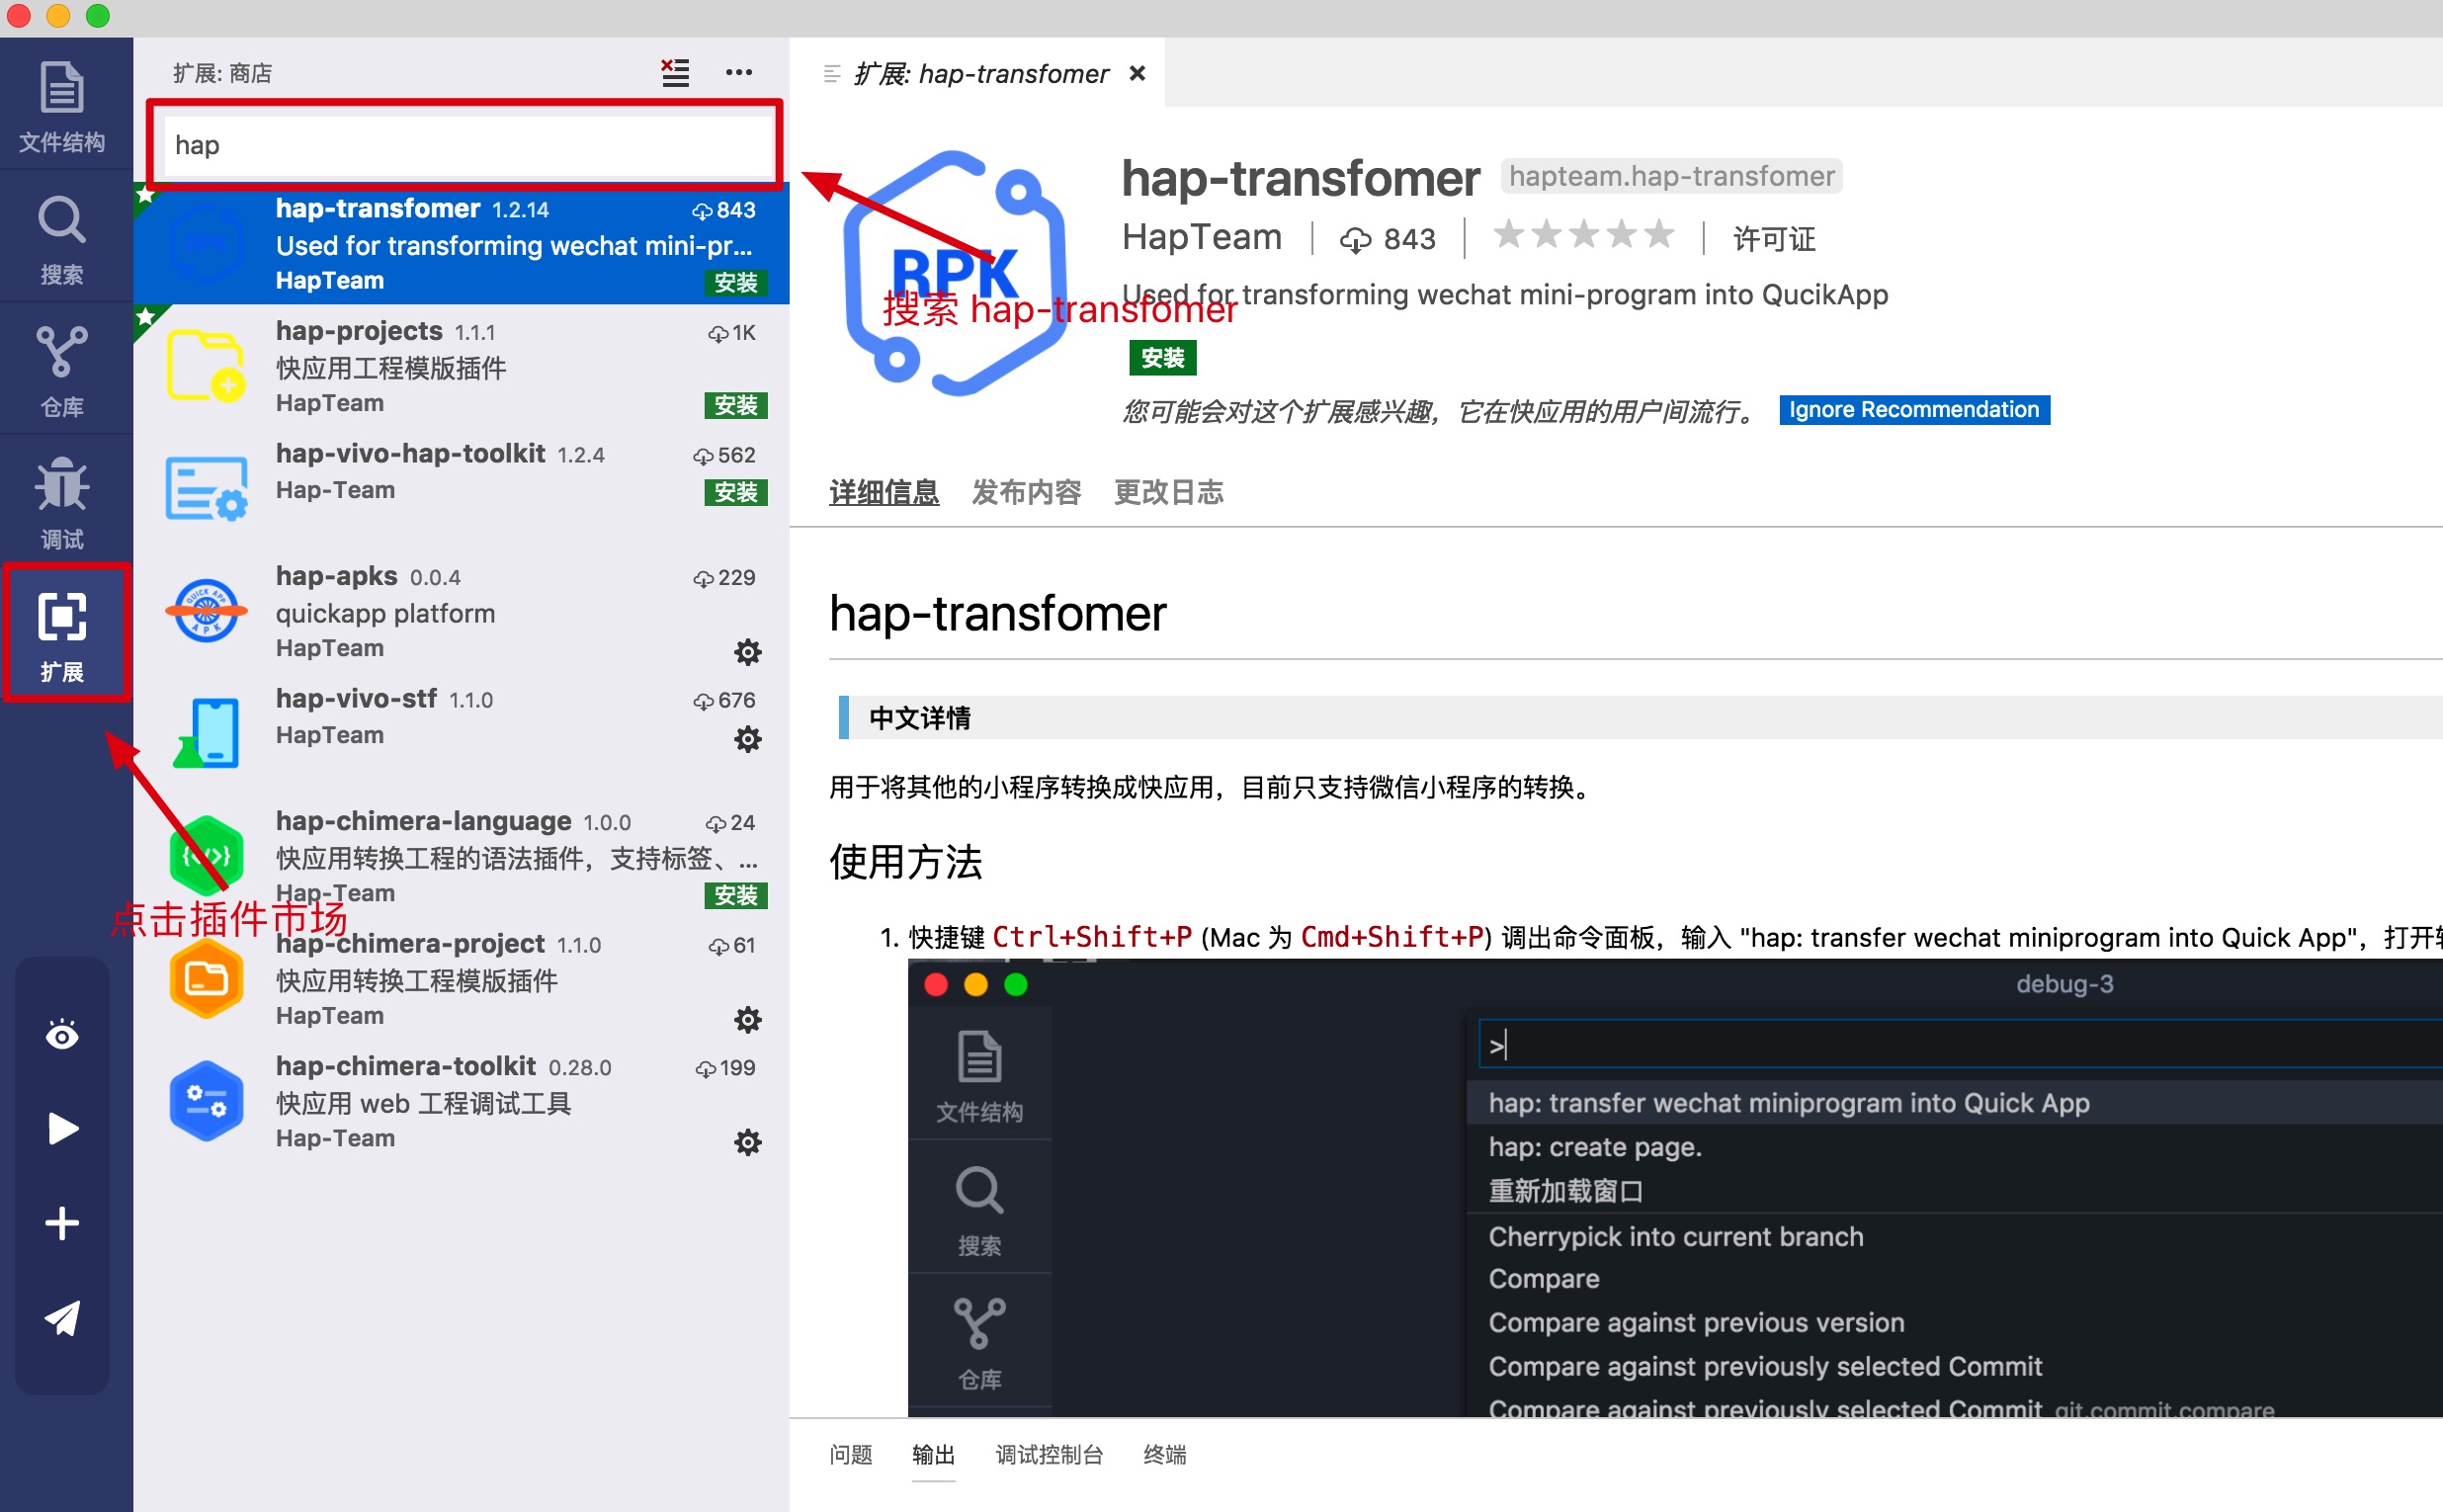Open the 调试控制台 debug console tab

pos(1049,1455)
